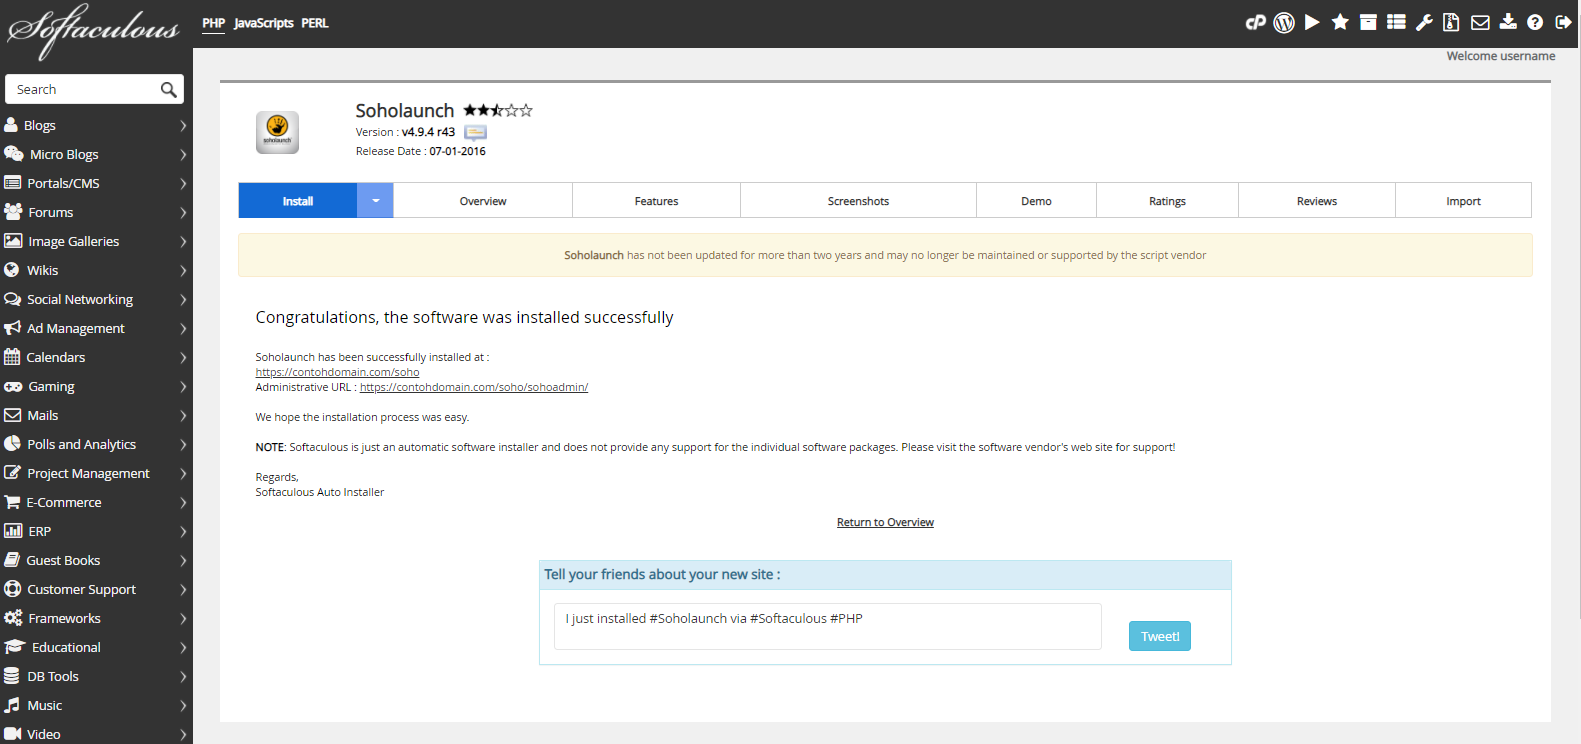1581x744 pixels.
Task: Open the email settings envelope icon
Action: tap(1480, 22)
